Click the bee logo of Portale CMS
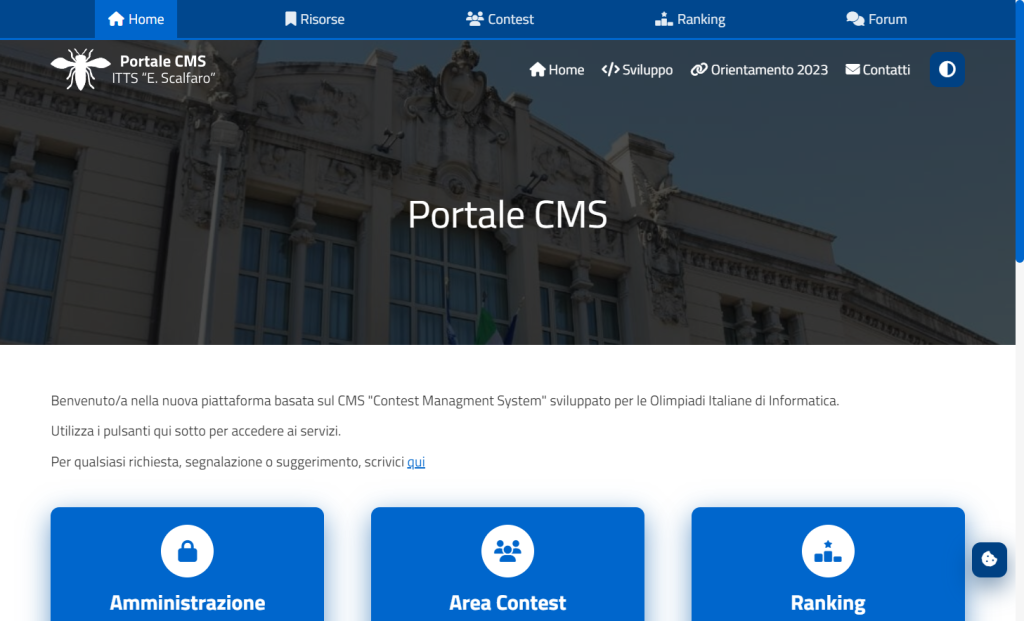Image resolution: width=1024 pixels, height=621 pixels. [x=80, y=69]
